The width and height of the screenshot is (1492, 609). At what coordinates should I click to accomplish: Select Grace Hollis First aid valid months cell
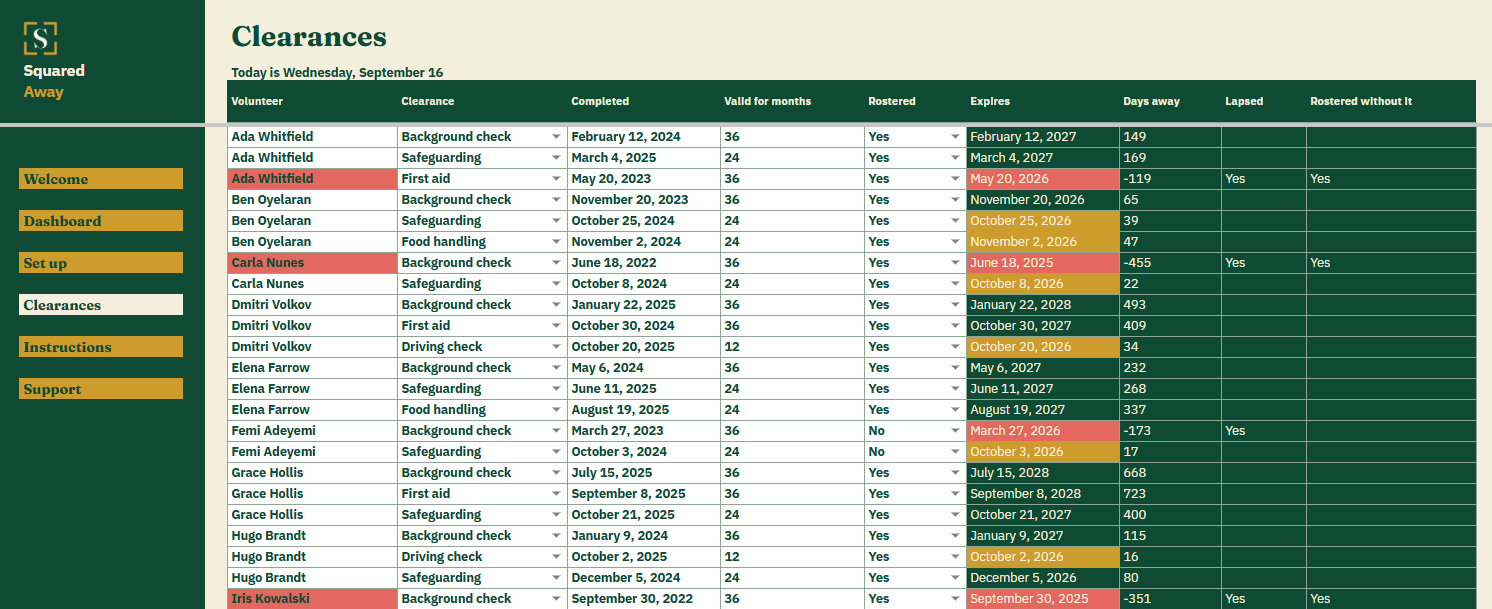(x=792, y=494)
